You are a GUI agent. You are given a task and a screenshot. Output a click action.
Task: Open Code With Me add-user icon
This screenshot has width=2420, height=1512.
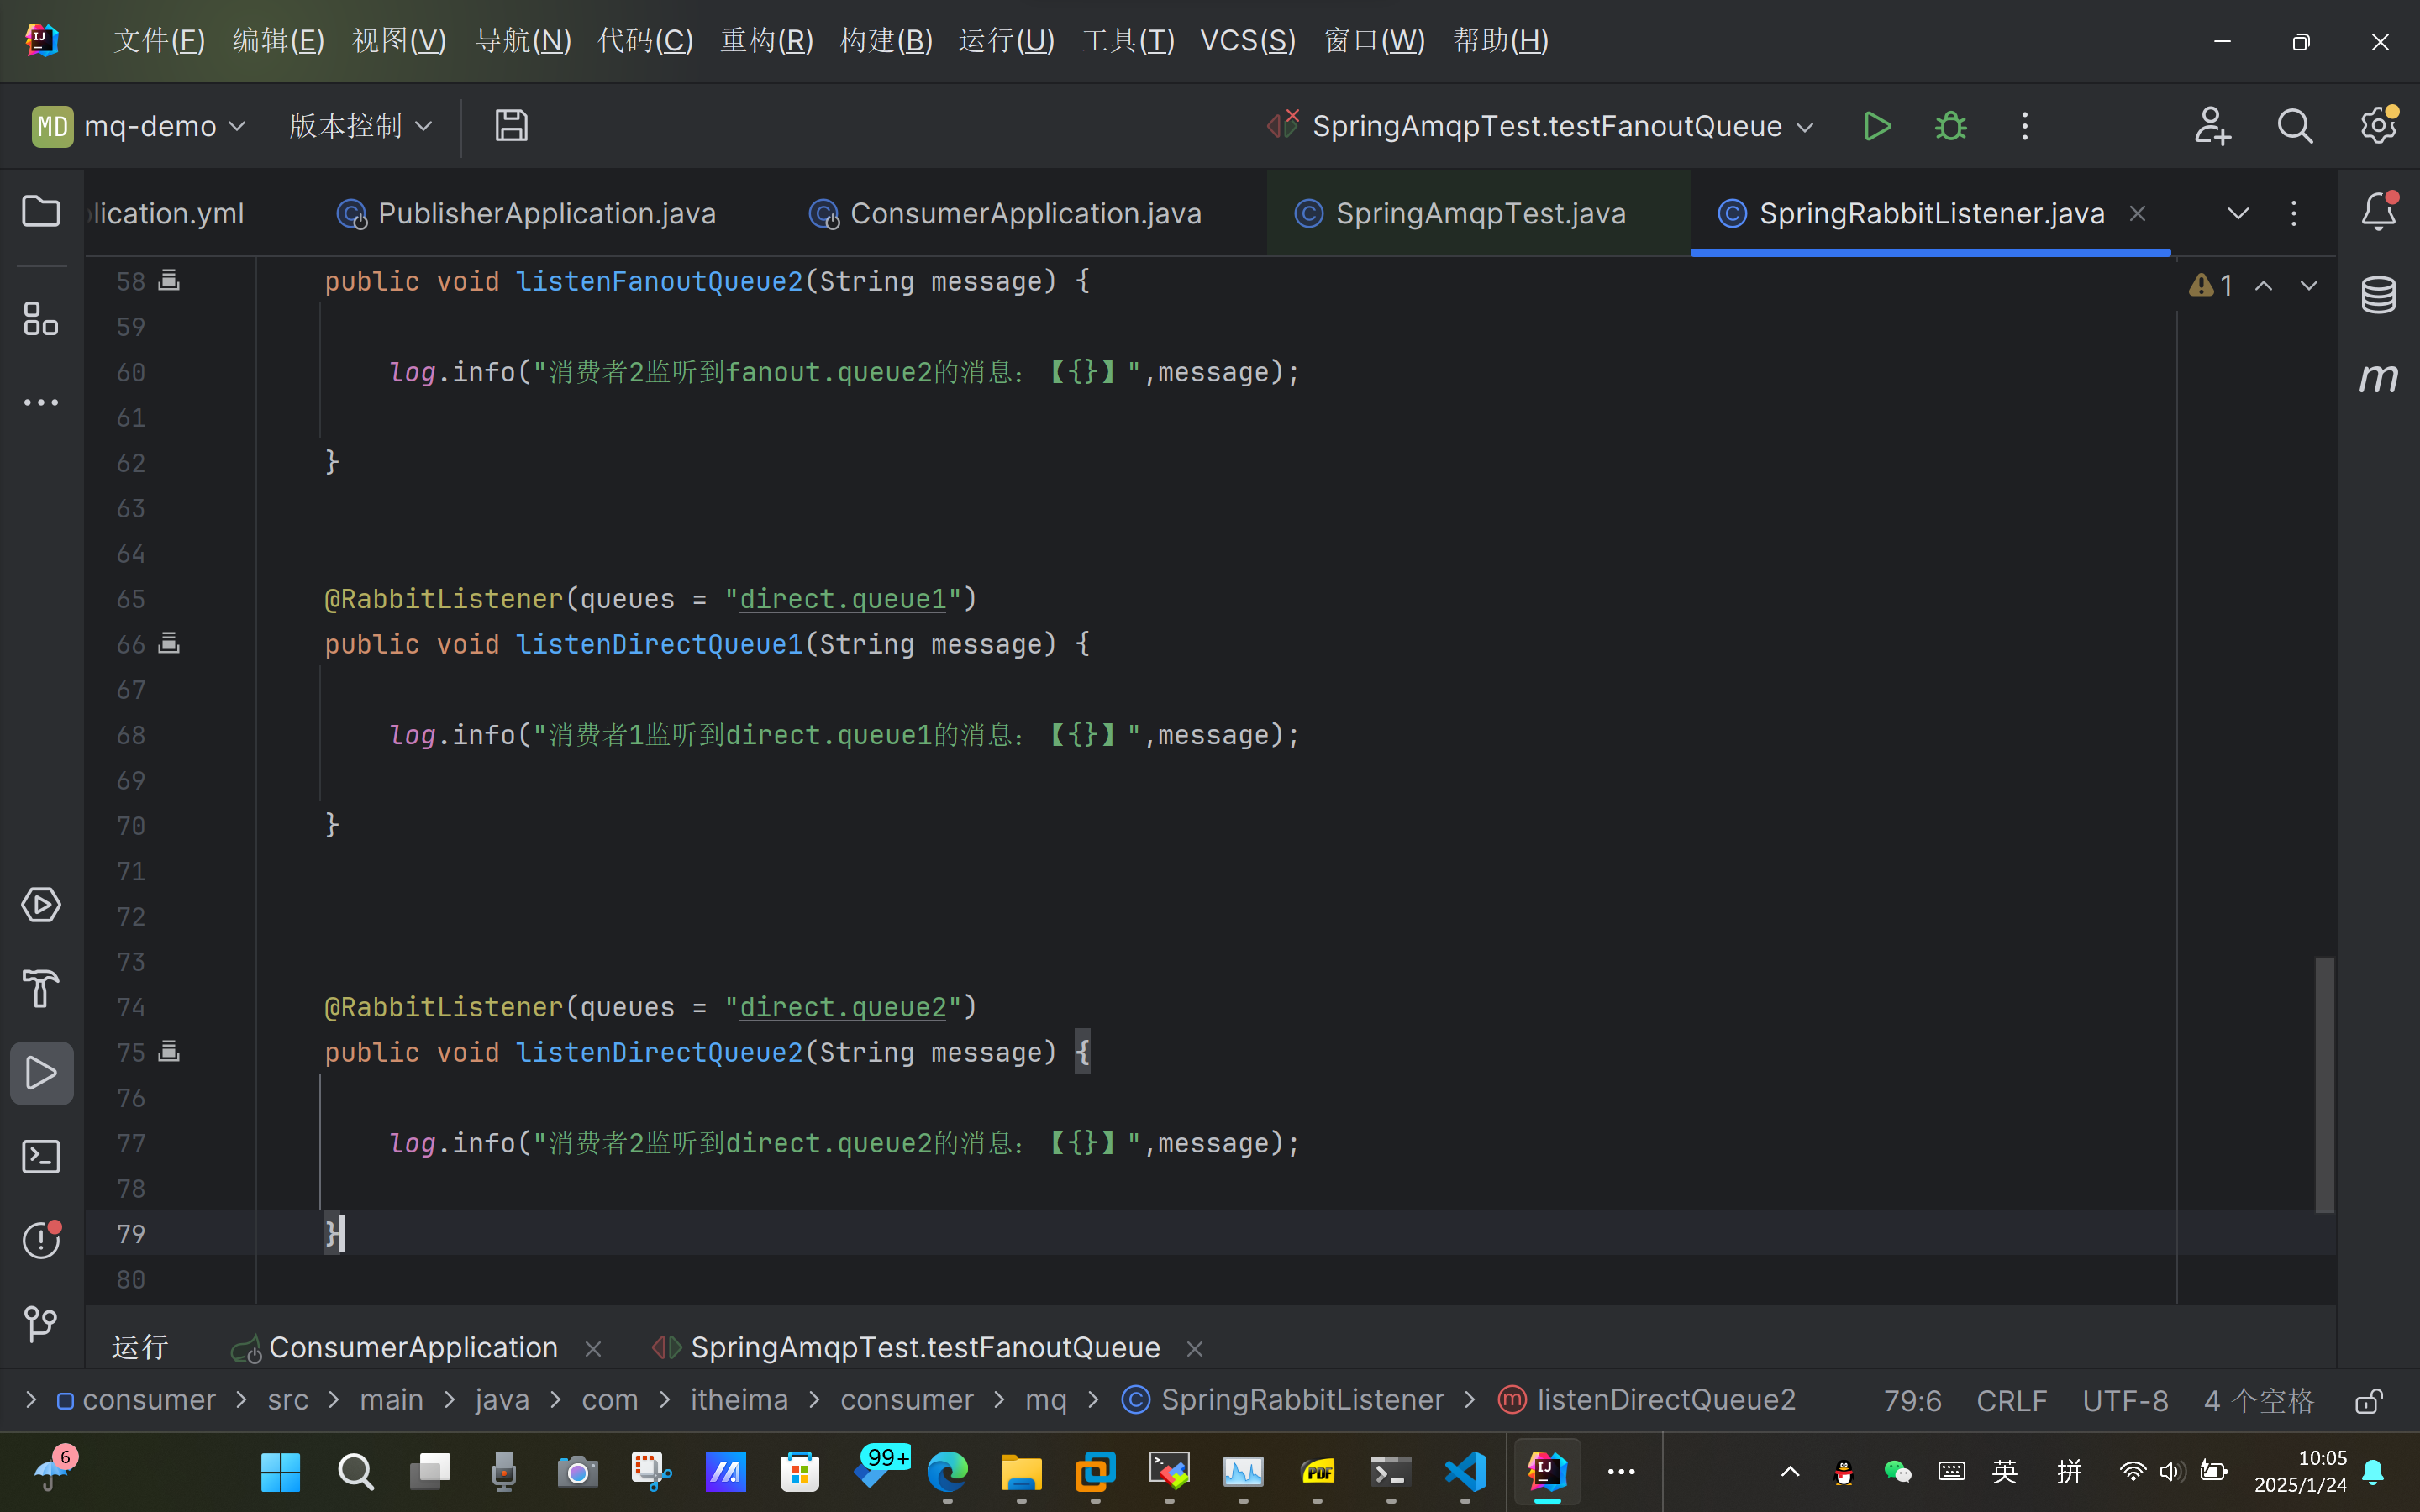tap(2212, 126)
